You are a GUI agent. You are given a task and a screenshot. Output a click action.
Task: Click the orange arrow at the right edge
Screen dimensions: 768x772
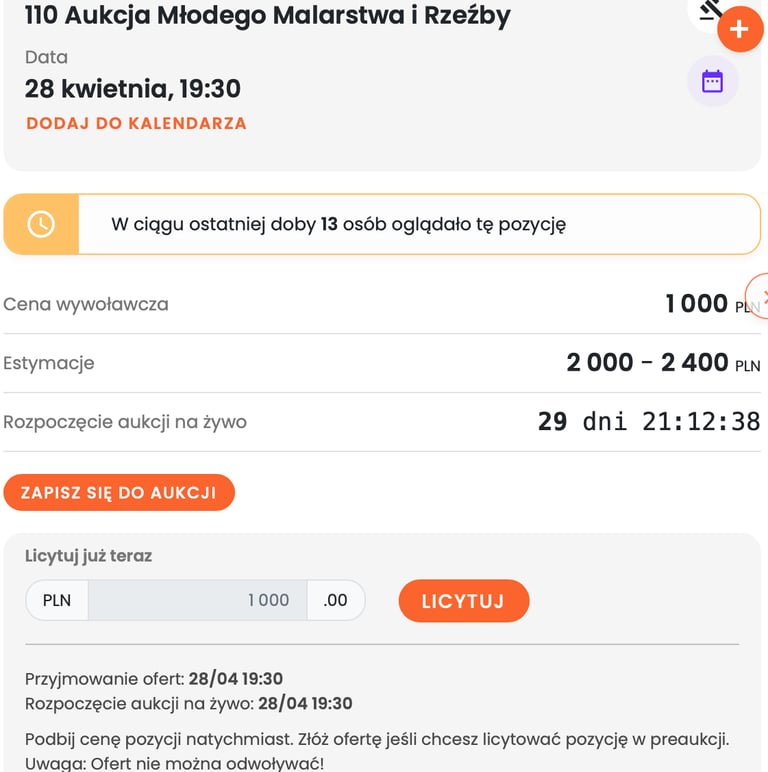pos(760,296)
